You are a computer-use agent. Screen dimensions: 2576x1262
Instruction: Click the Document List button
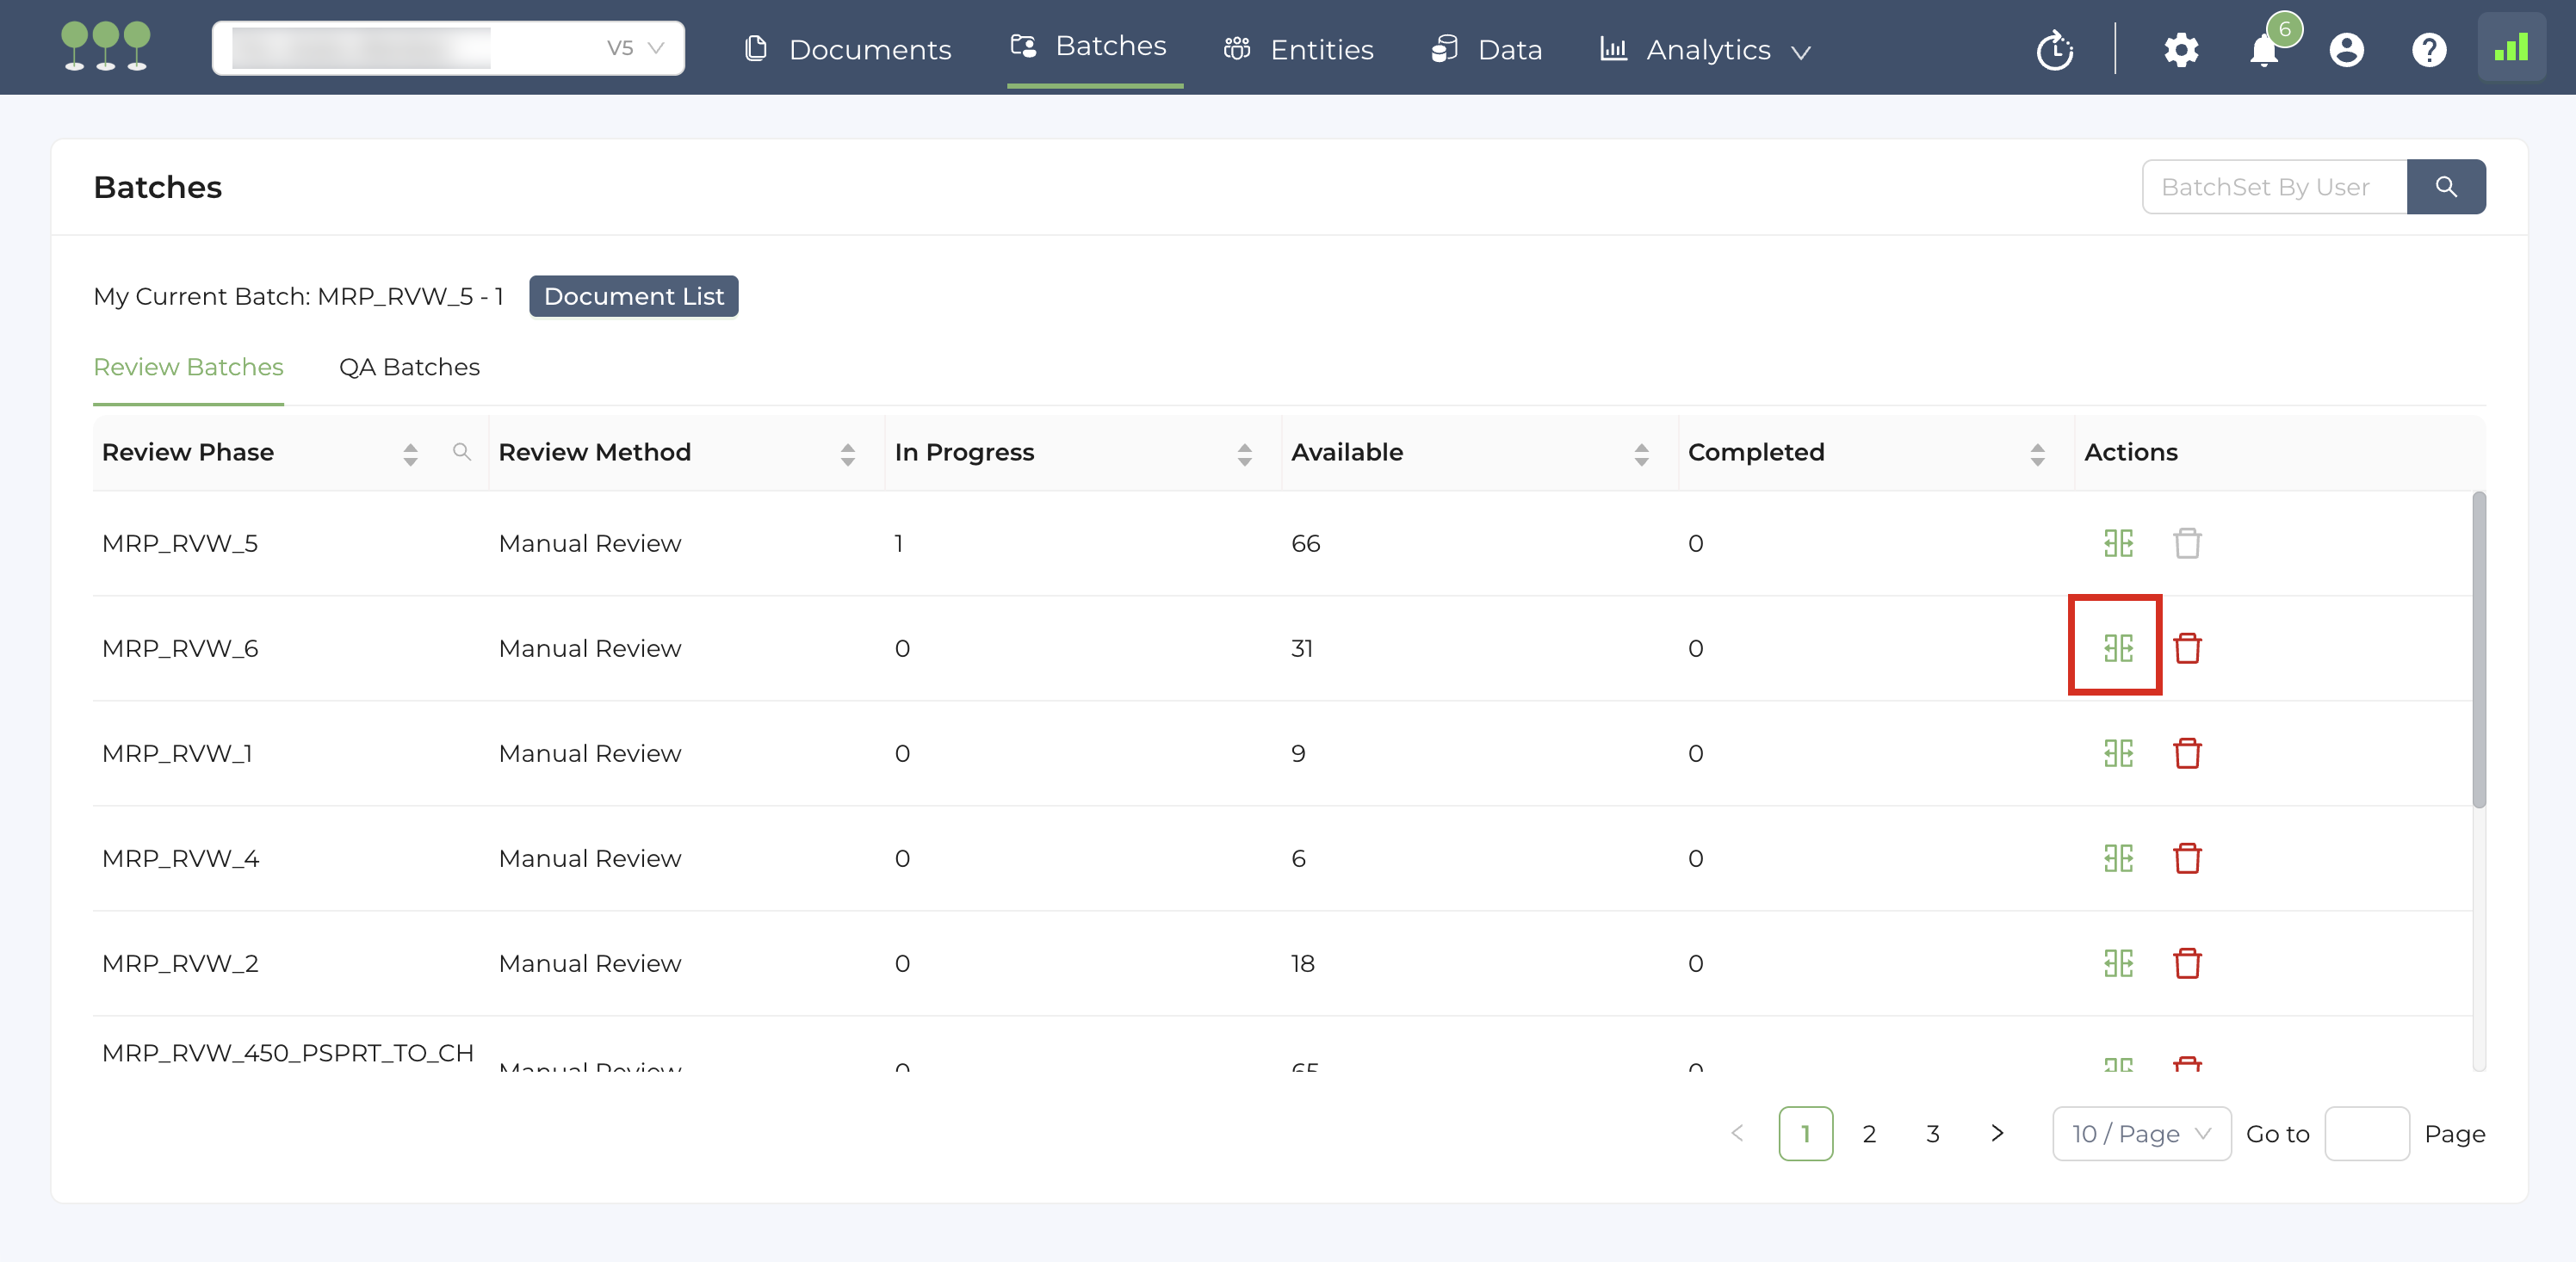click(x=633, y=296)
